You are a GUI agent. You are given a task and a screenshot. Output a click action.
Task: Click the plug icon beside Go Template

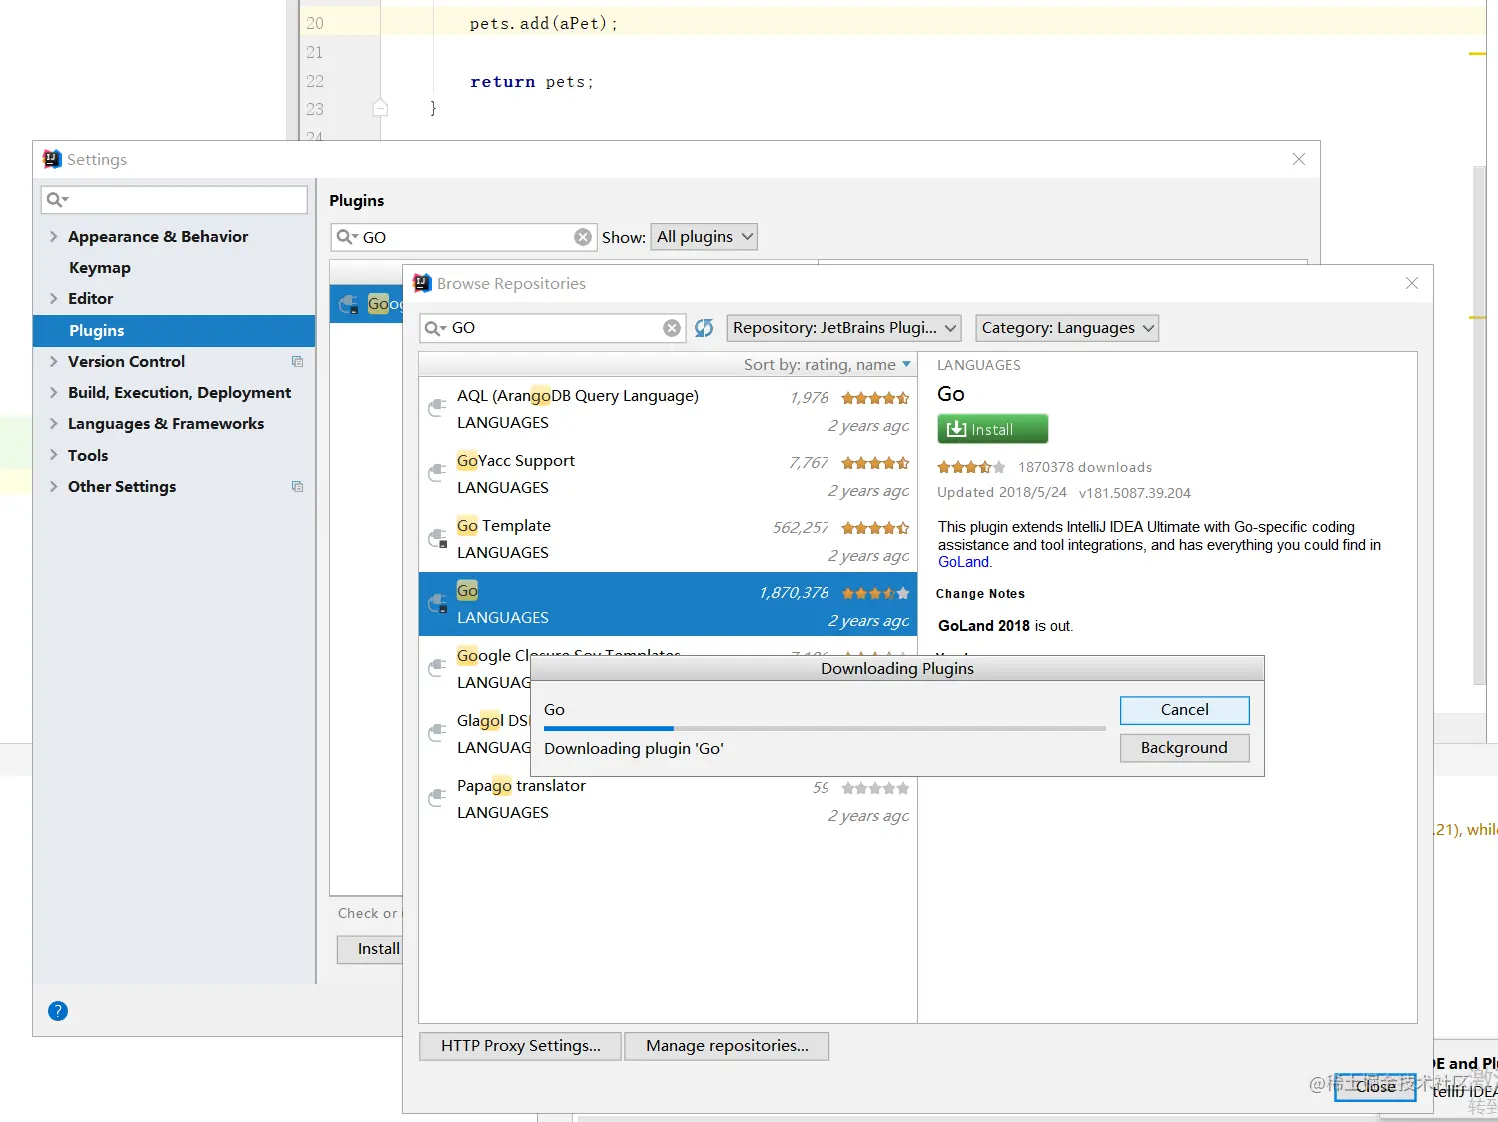click(x=437, y=538)
